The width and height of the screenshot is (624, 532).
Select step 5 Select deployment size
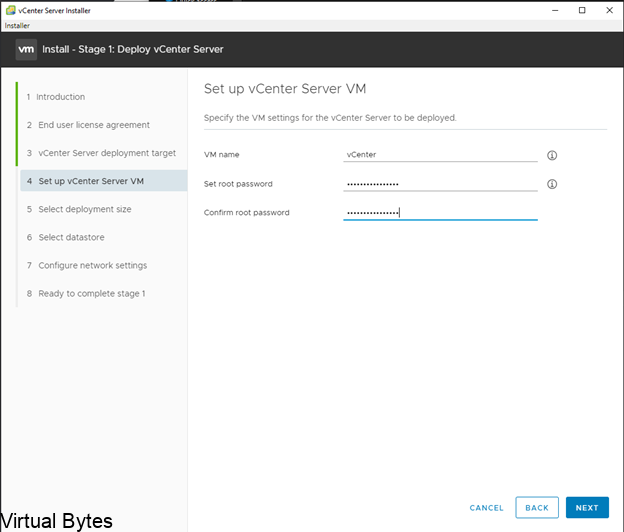click(79, 209)
